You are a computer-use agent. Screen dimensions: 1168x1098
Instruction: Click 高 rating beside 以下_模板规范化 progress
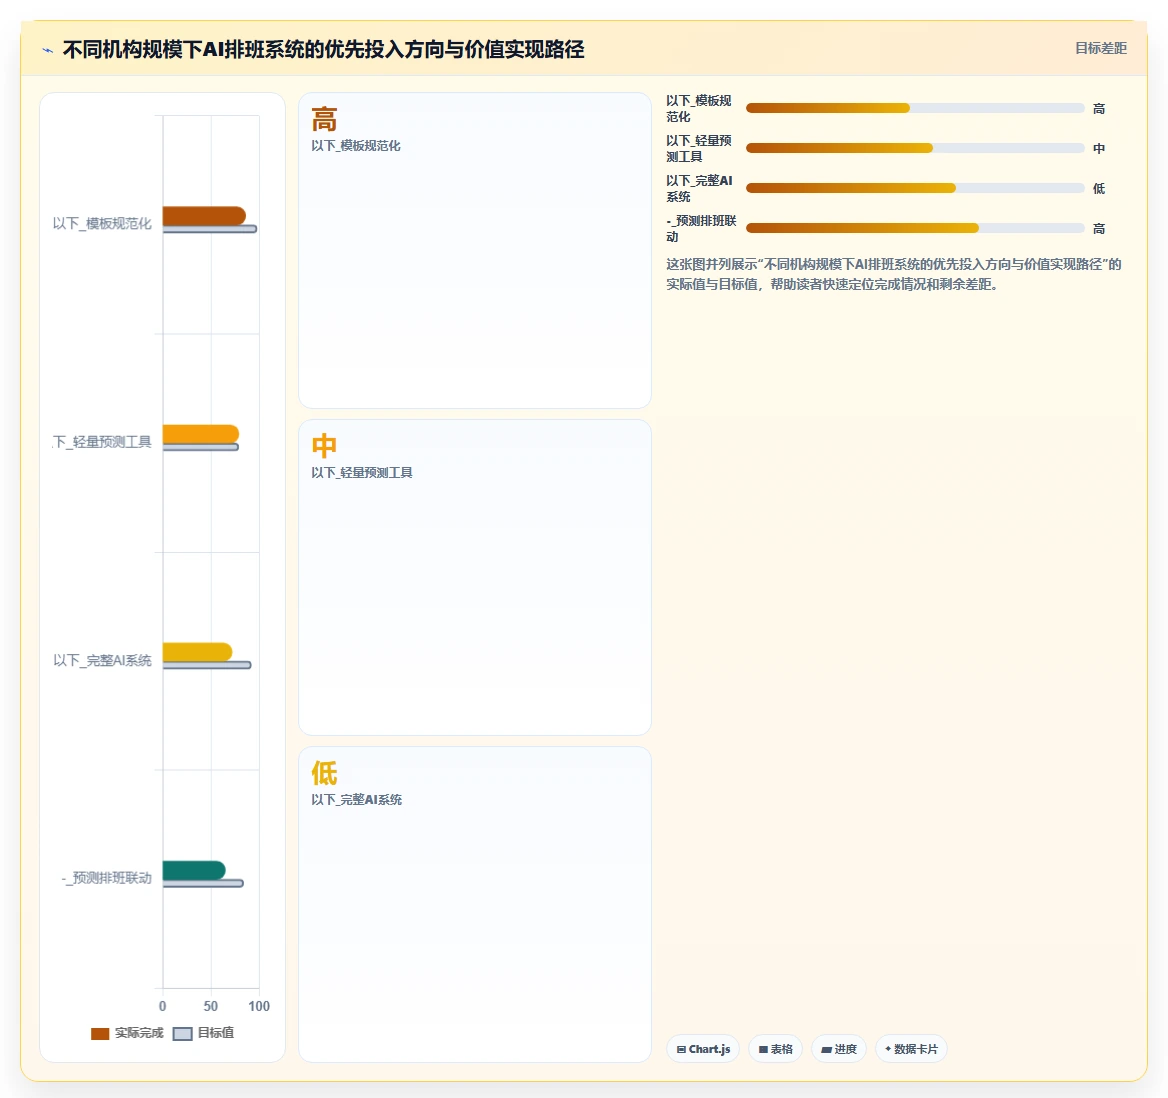pyautogui.click(x=1099, y=109)
